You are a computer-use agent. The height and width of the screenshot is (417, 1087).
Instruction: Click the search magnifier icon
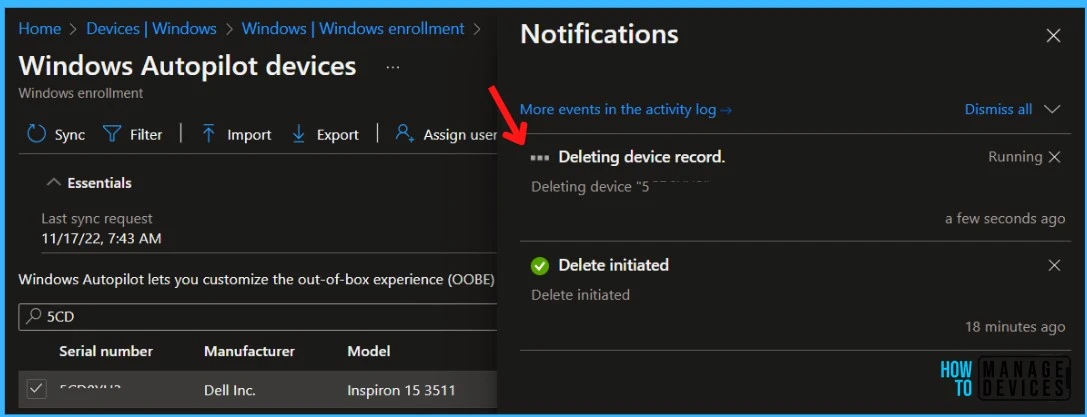33,317
